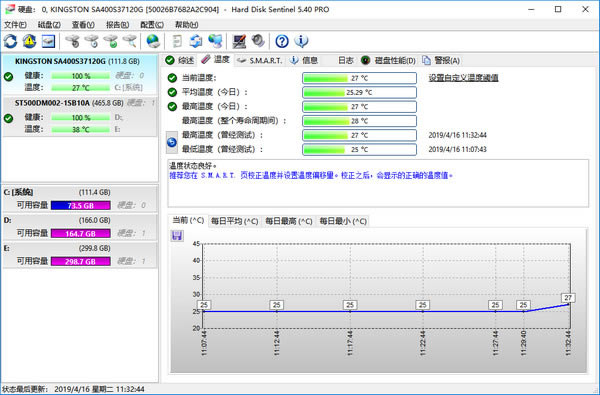This screenshot has height=395, width=600.
Task: Click the text document report icon
Action: point(177,41)
